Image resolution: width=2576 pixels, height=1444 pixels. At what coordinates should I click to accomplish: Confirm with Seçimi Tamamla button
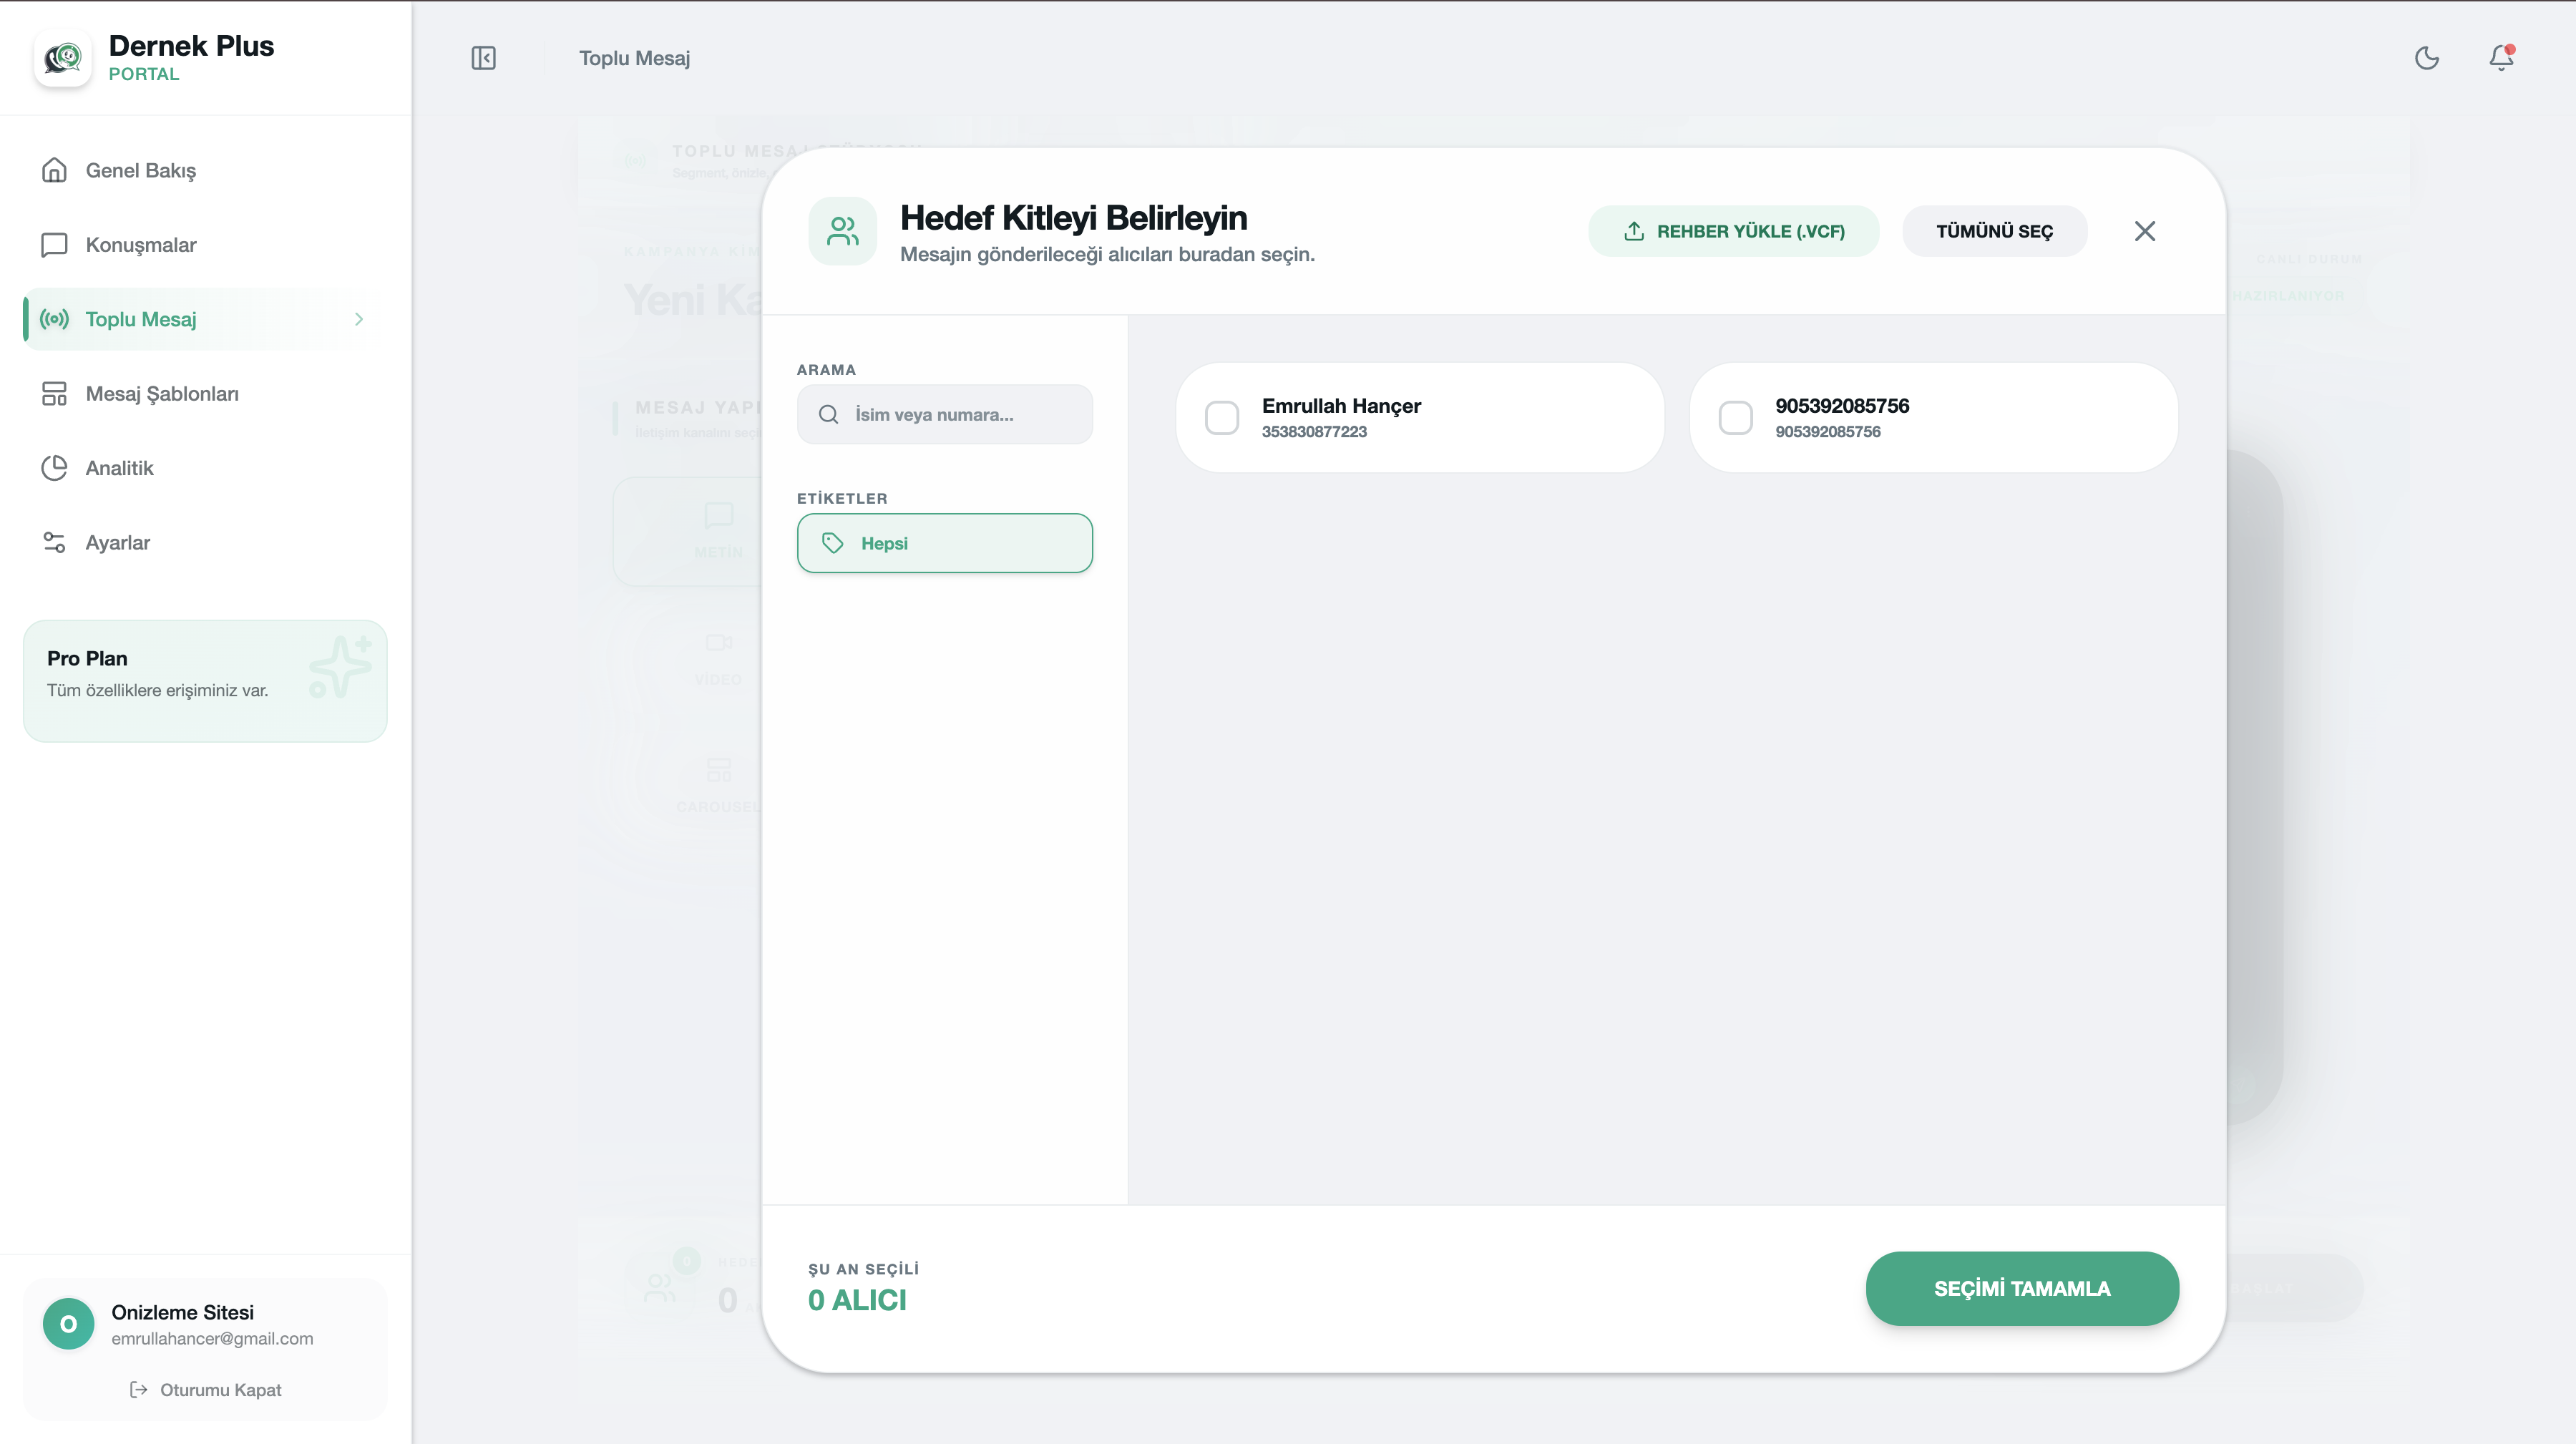[2021, 1288]
